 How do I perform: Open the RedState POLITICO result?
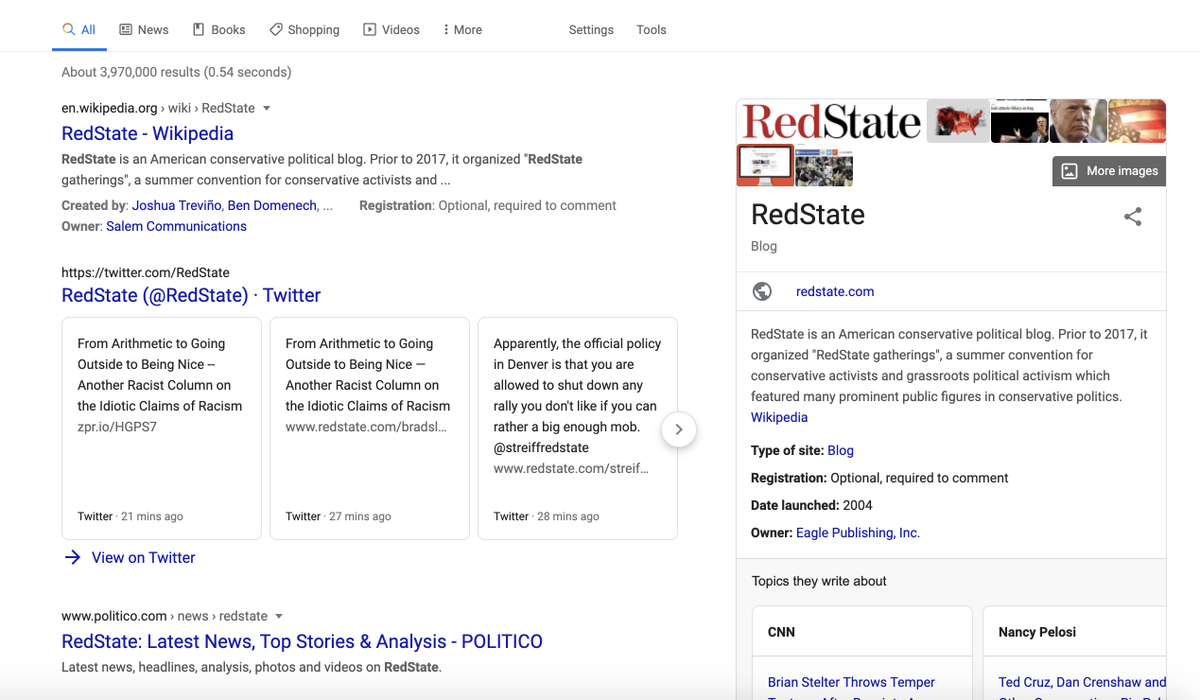pos(302,641)
